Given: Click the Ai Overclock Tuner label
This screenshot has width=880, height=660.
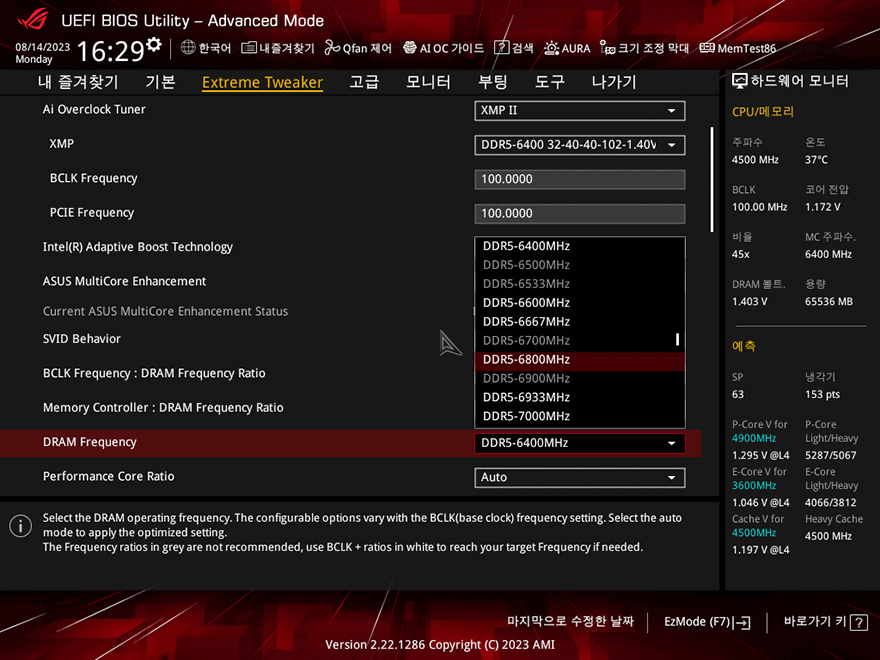Looking at the screenshot, I should coord(94,109).
